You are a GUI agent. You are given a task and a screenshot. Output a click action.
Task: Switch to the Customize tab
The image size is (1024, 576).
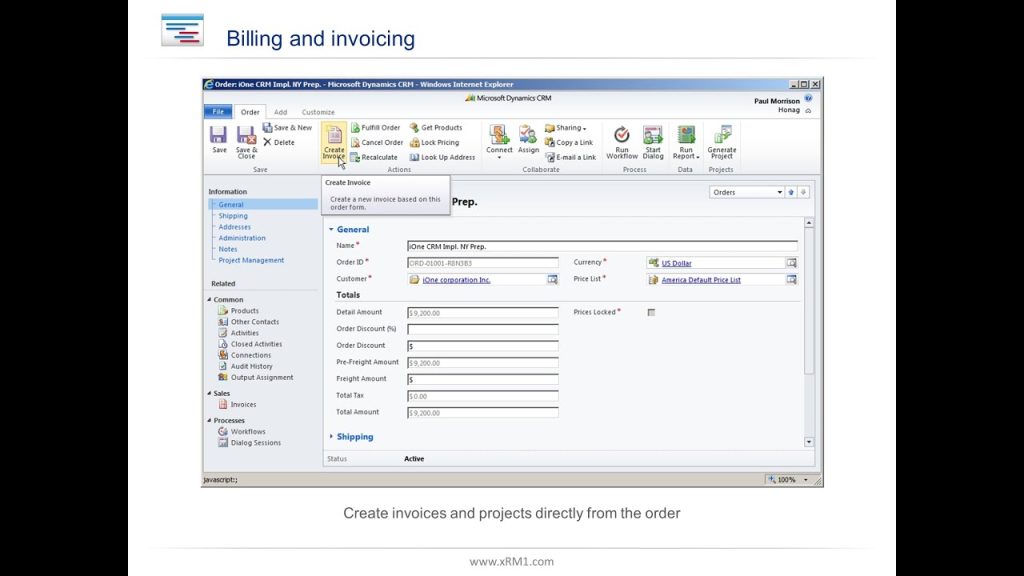point(318,112)
